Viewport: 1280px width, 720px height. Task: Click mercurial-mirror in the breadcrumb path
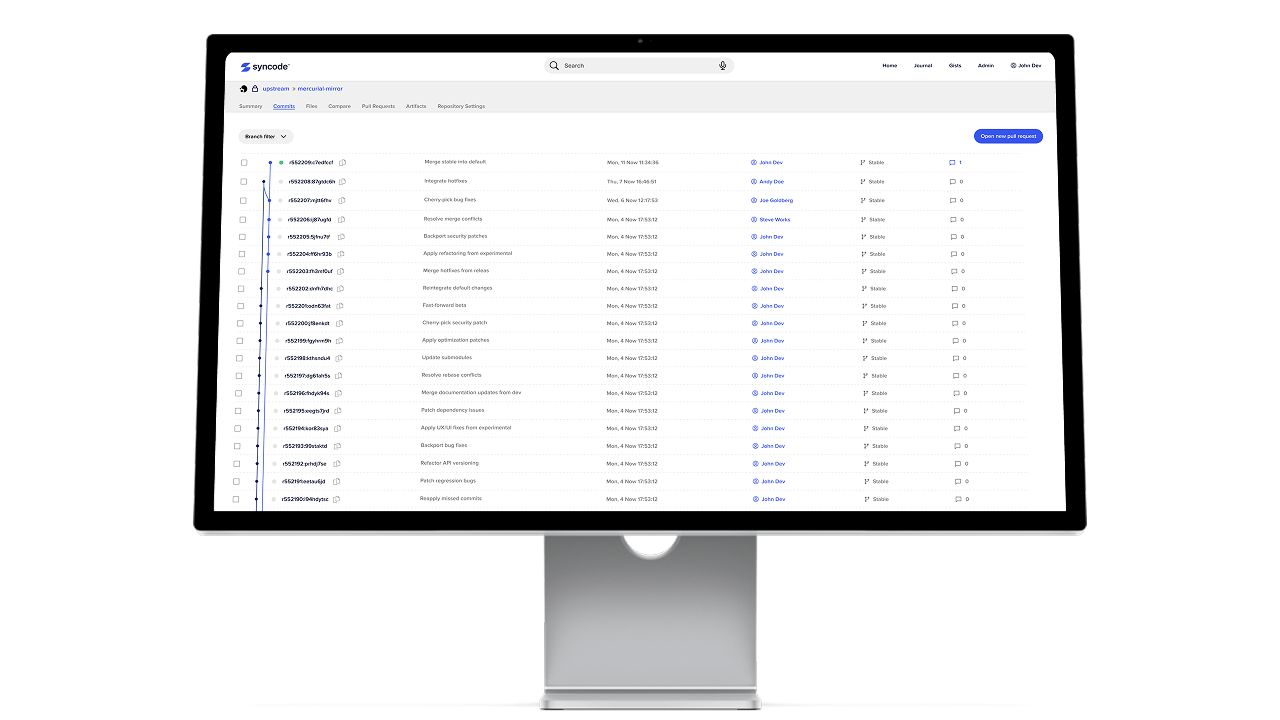click(318, 88)
